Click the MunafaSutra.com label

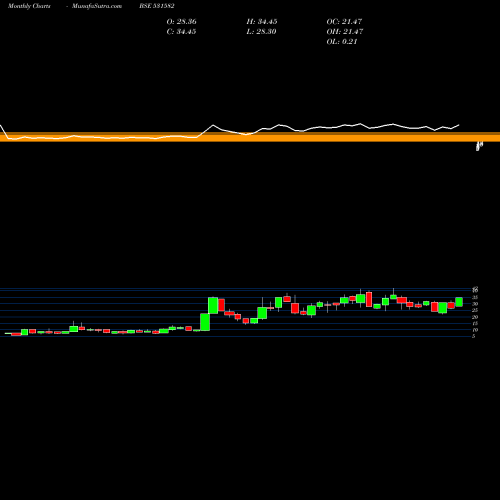click(97, 6)
